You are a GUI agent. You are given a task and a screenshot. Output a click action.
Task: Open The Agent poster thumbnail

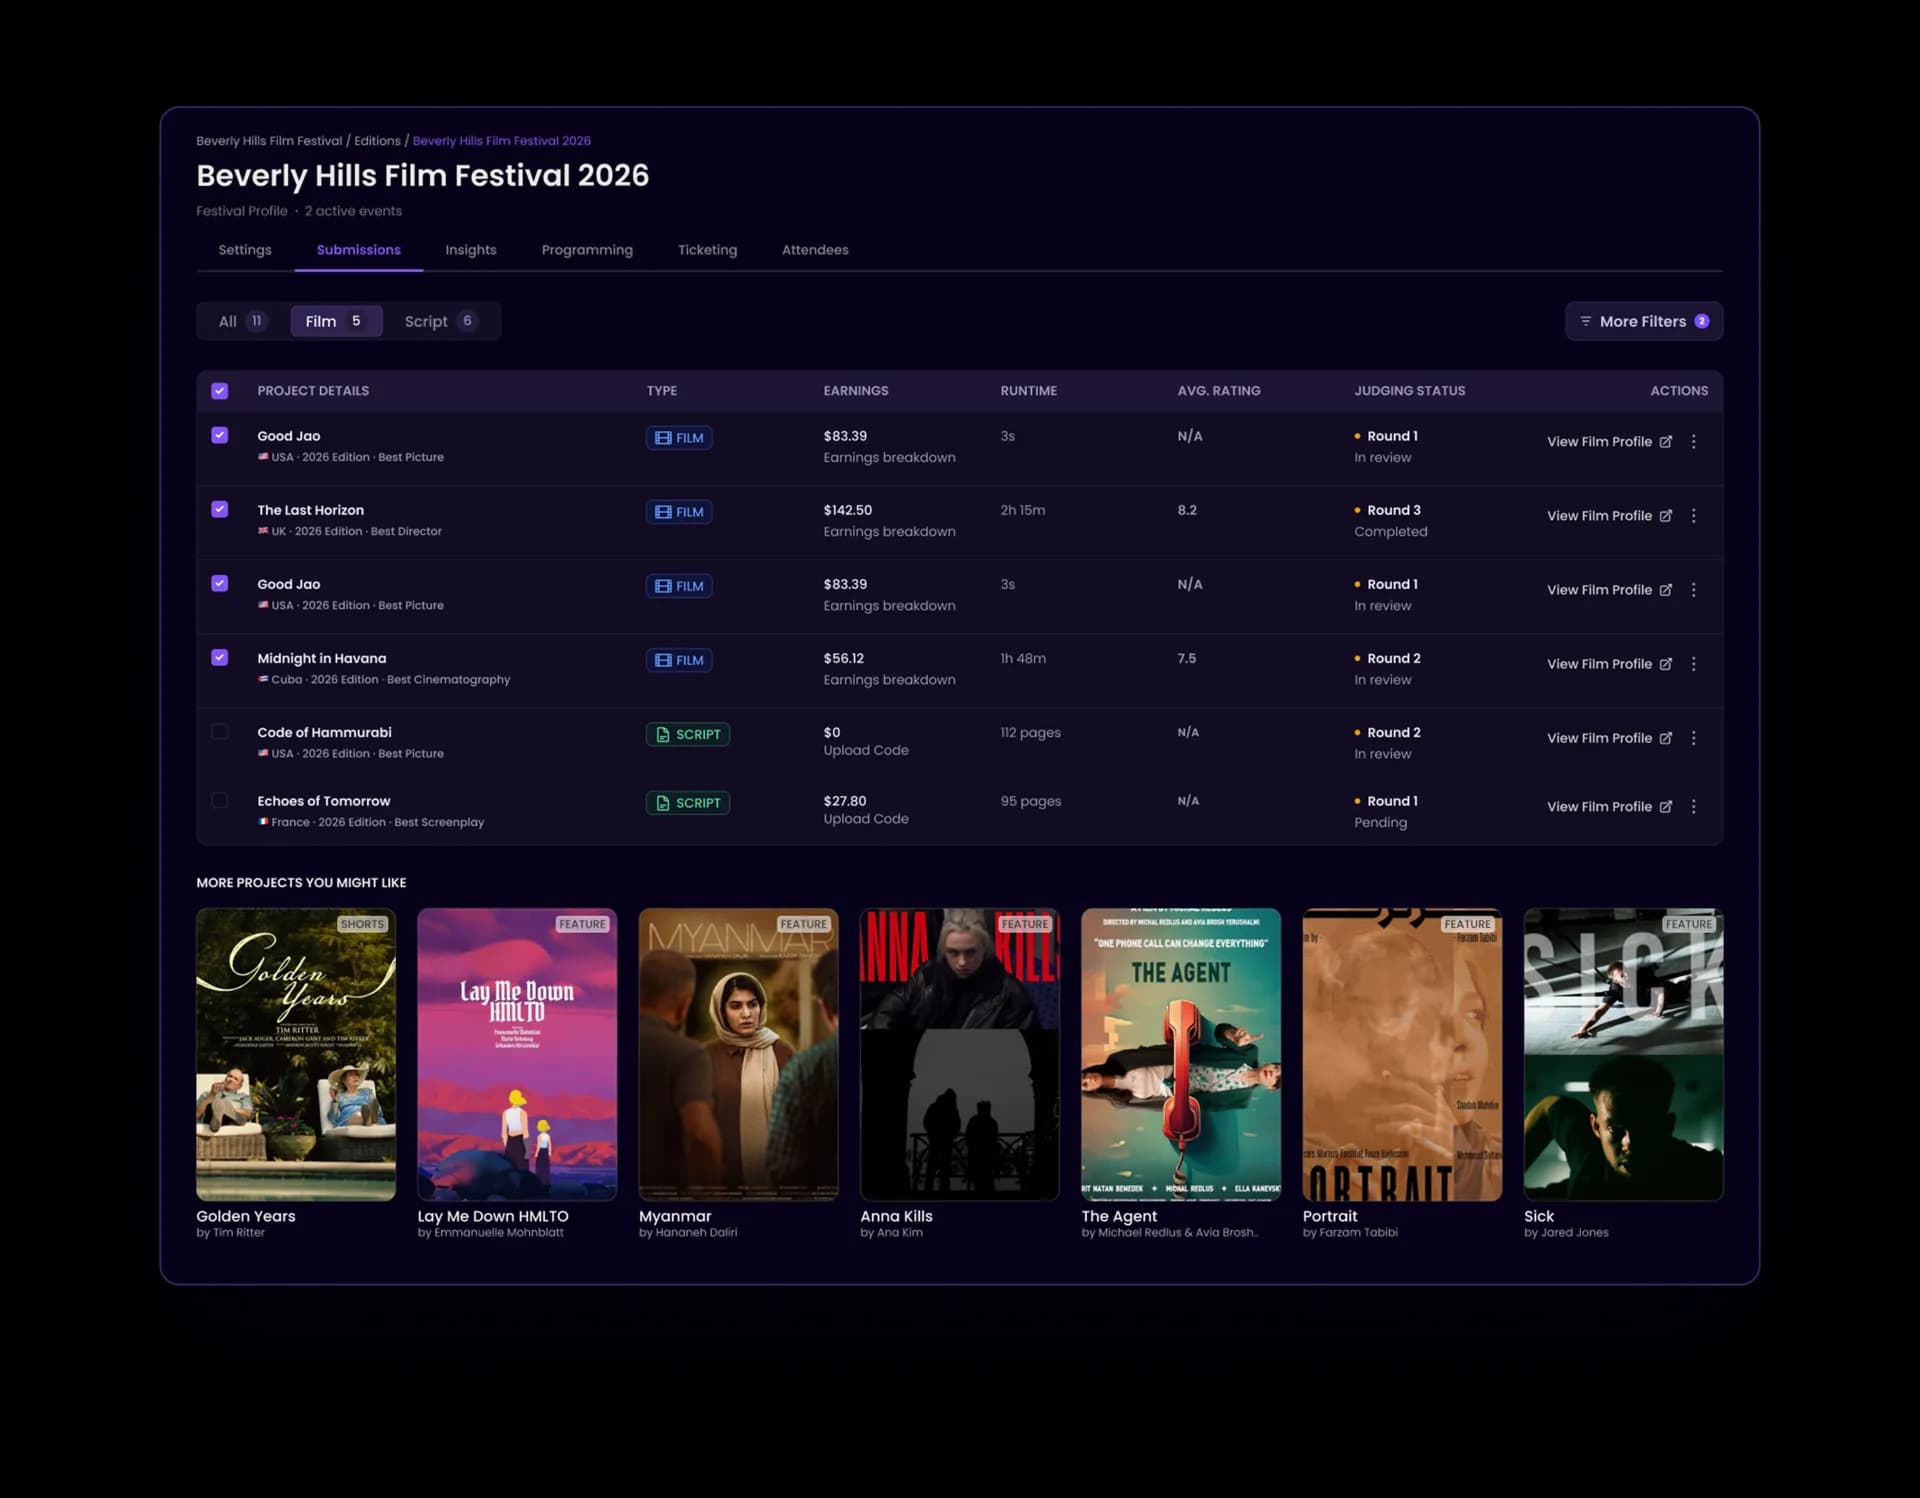click(1181, 1054)
